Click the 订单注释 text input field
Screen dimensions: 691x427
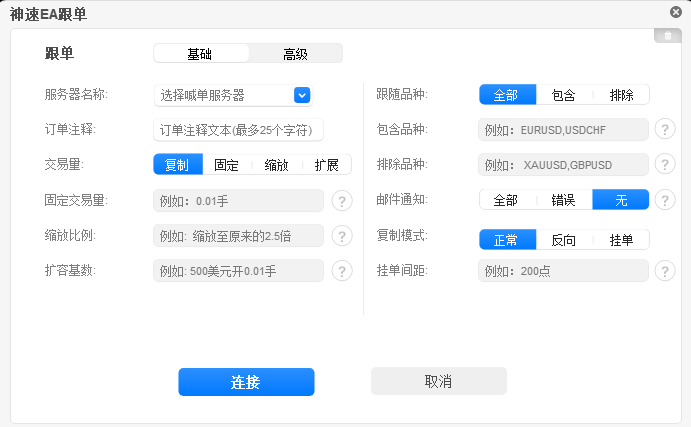click(x=238, y=130)
